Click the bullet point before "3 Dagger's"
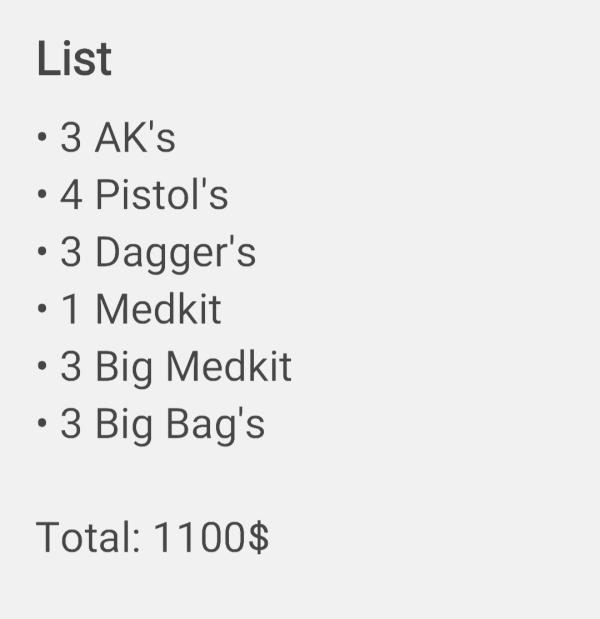 [41, 252]
